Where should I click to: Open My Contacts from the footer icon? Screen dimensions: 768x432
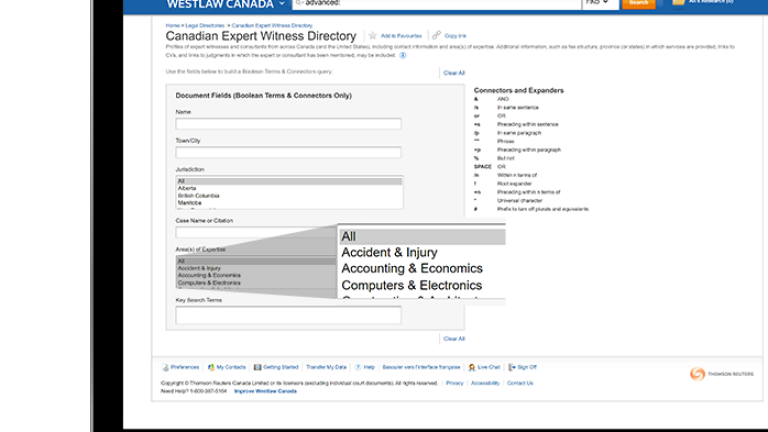click(211, 367)
